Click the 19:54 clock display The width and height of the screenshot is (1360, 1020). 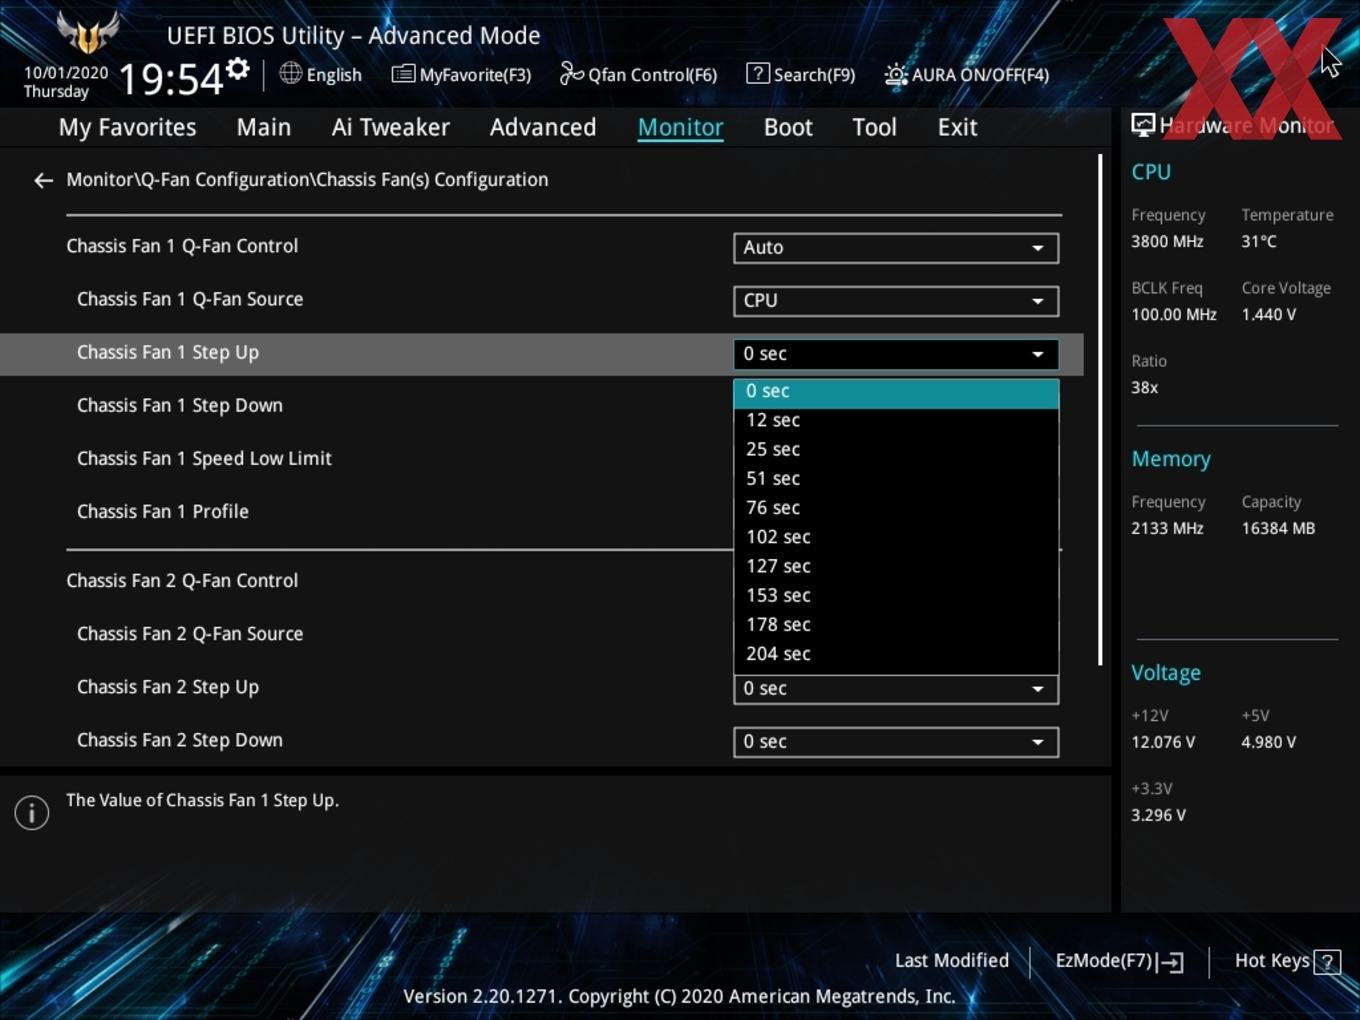(x=171, y=79)
